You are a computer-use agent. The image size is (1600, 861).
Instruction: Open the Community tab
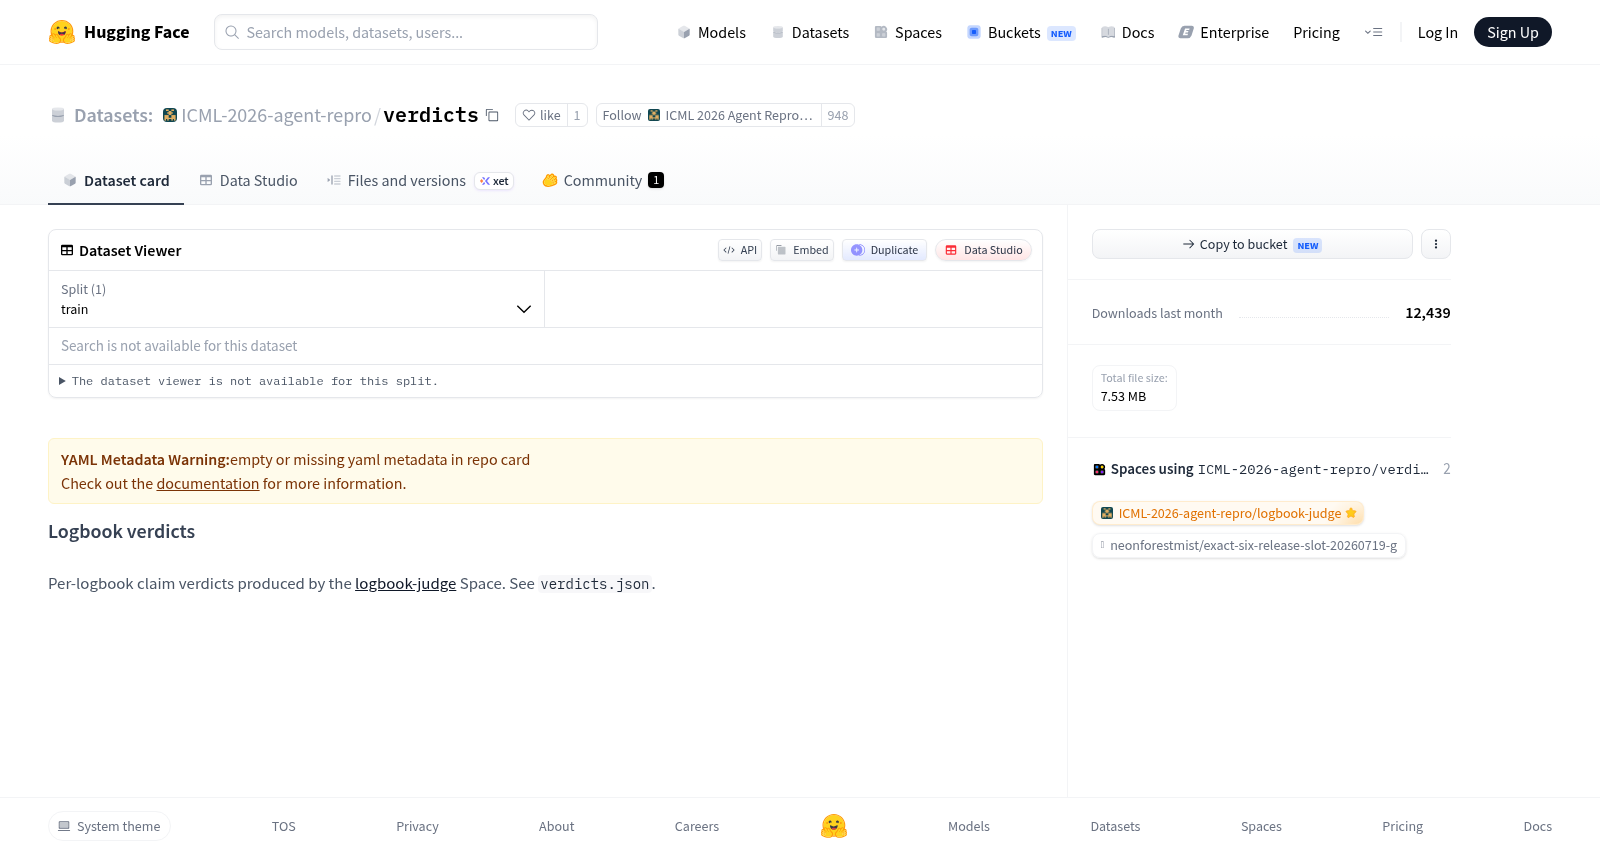(x=602, y=180)
